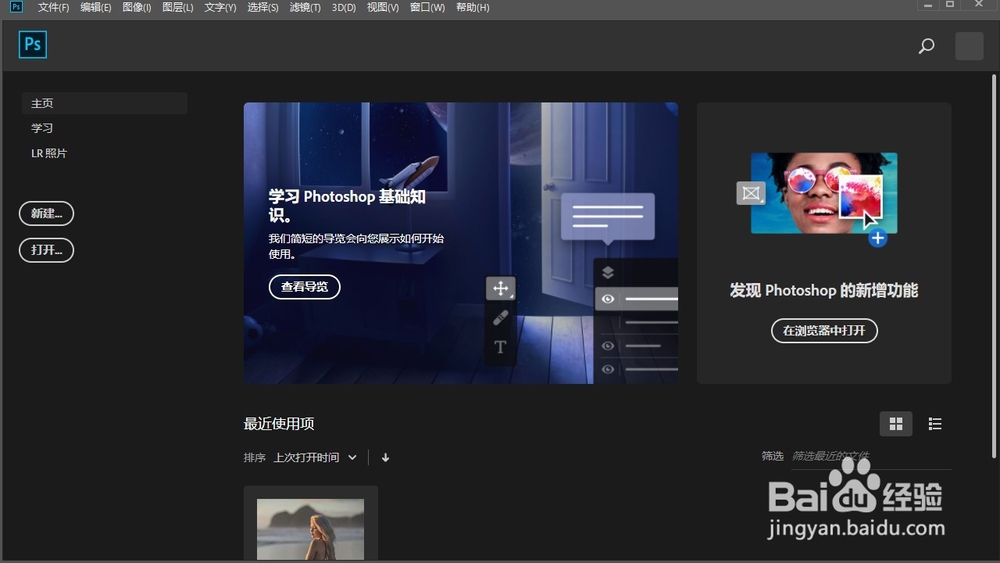
Task: Open the 滤镜(T) menu
Action: [305, 8]
